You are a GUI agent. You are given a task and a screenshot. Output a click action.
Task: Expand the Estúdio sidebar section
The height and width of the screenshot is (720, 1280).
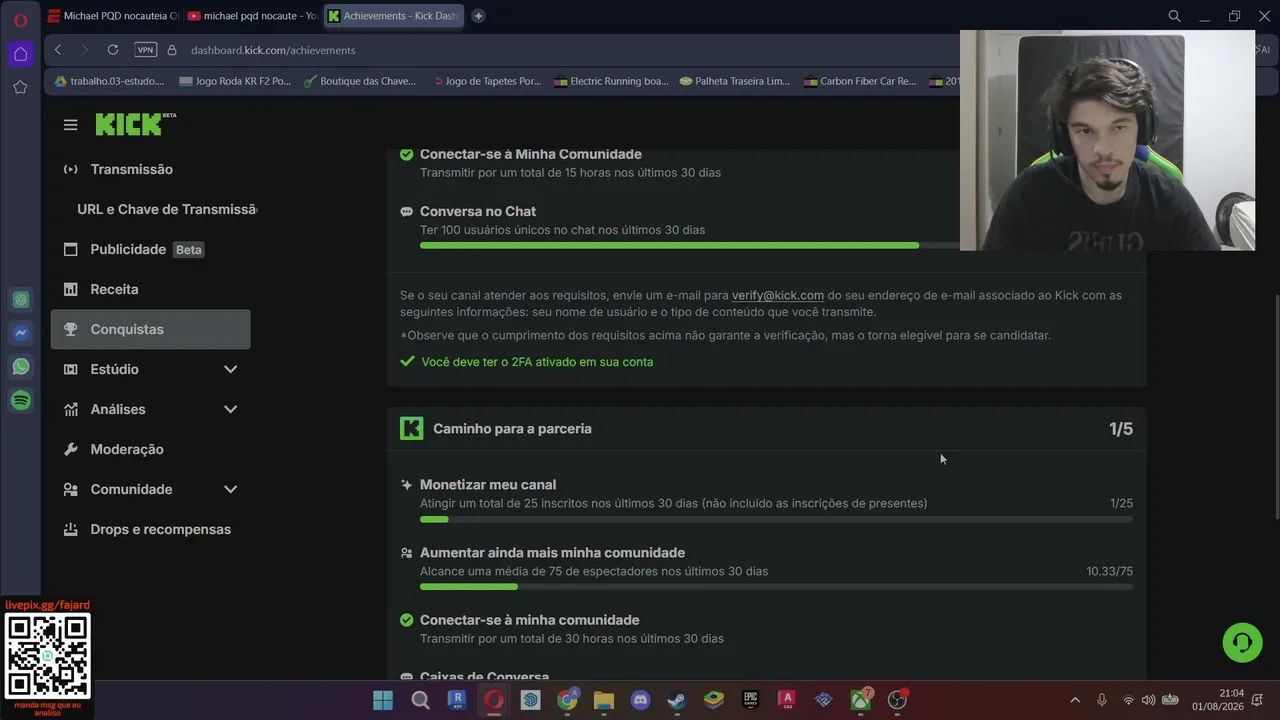pyautogui.click(x=230, y=369)
